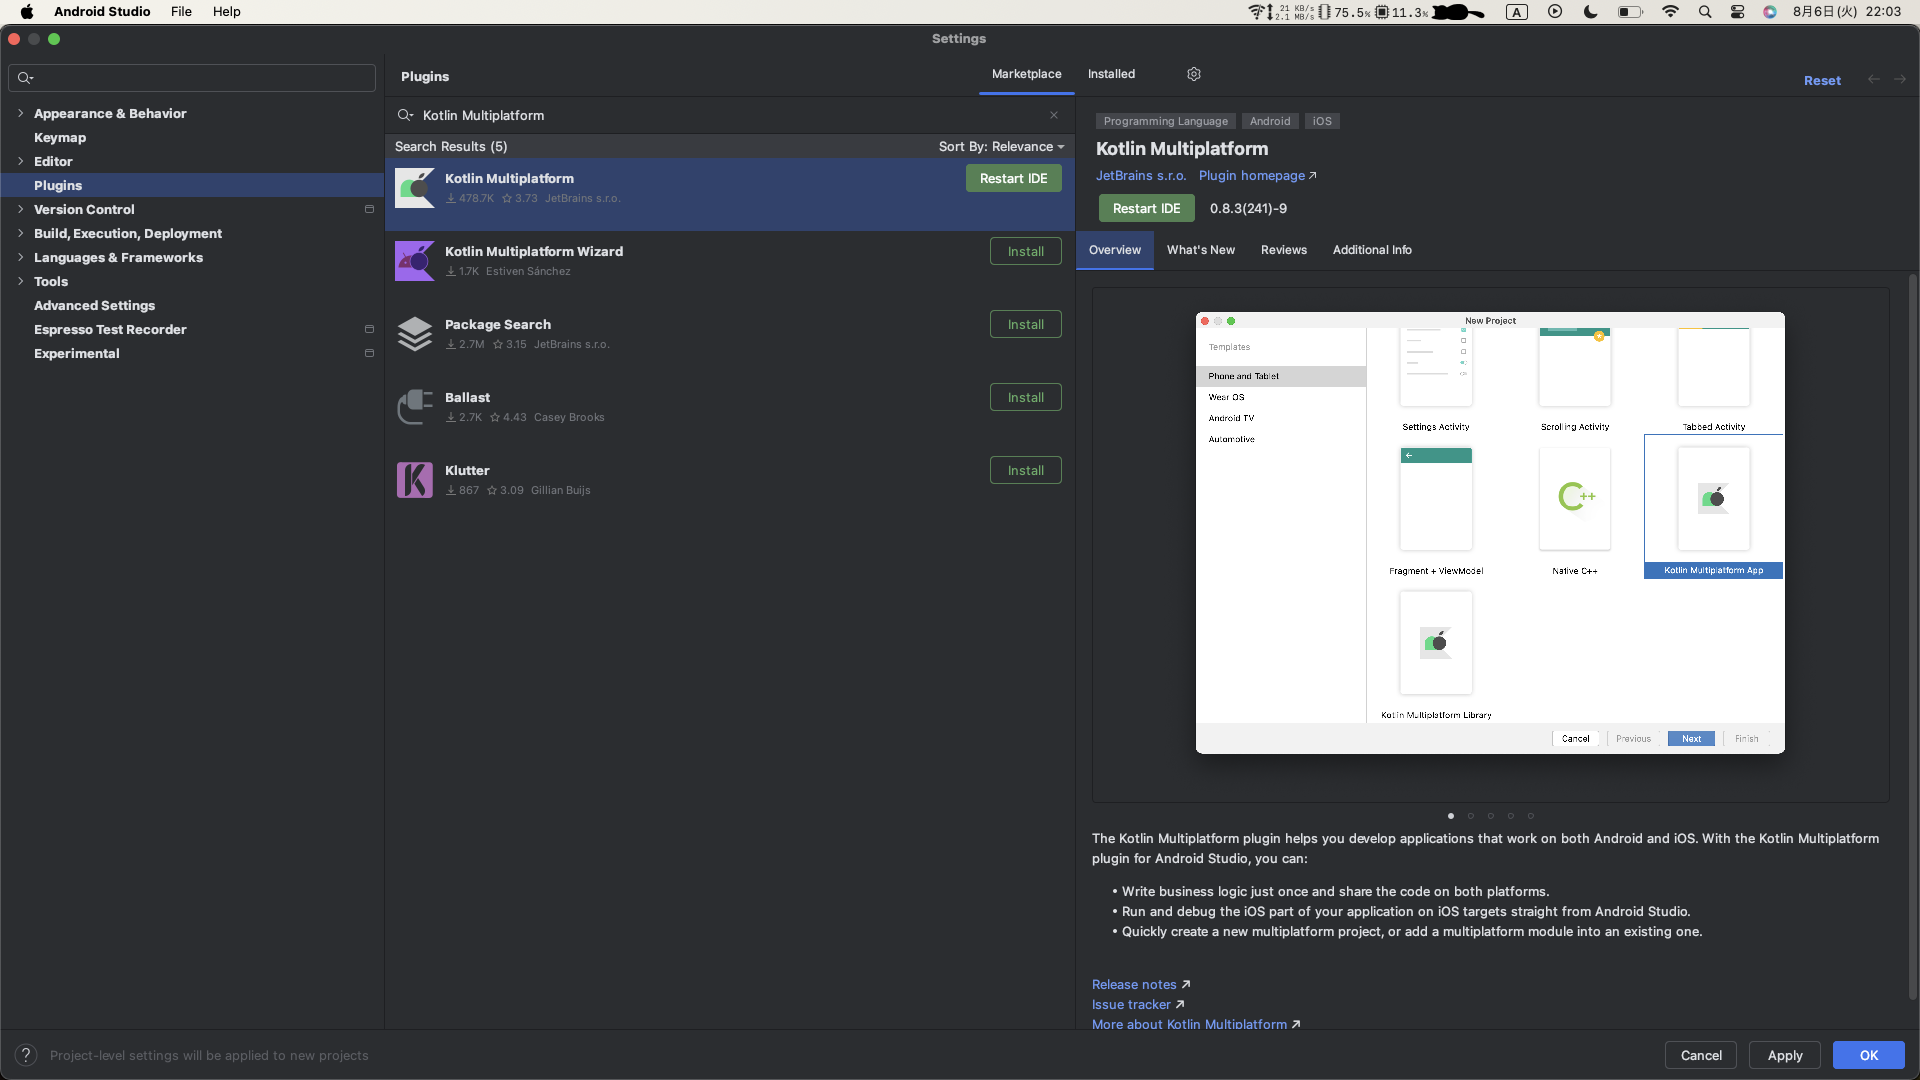
Task: Click the Package Search plugin icon
Action: point(414,334)
